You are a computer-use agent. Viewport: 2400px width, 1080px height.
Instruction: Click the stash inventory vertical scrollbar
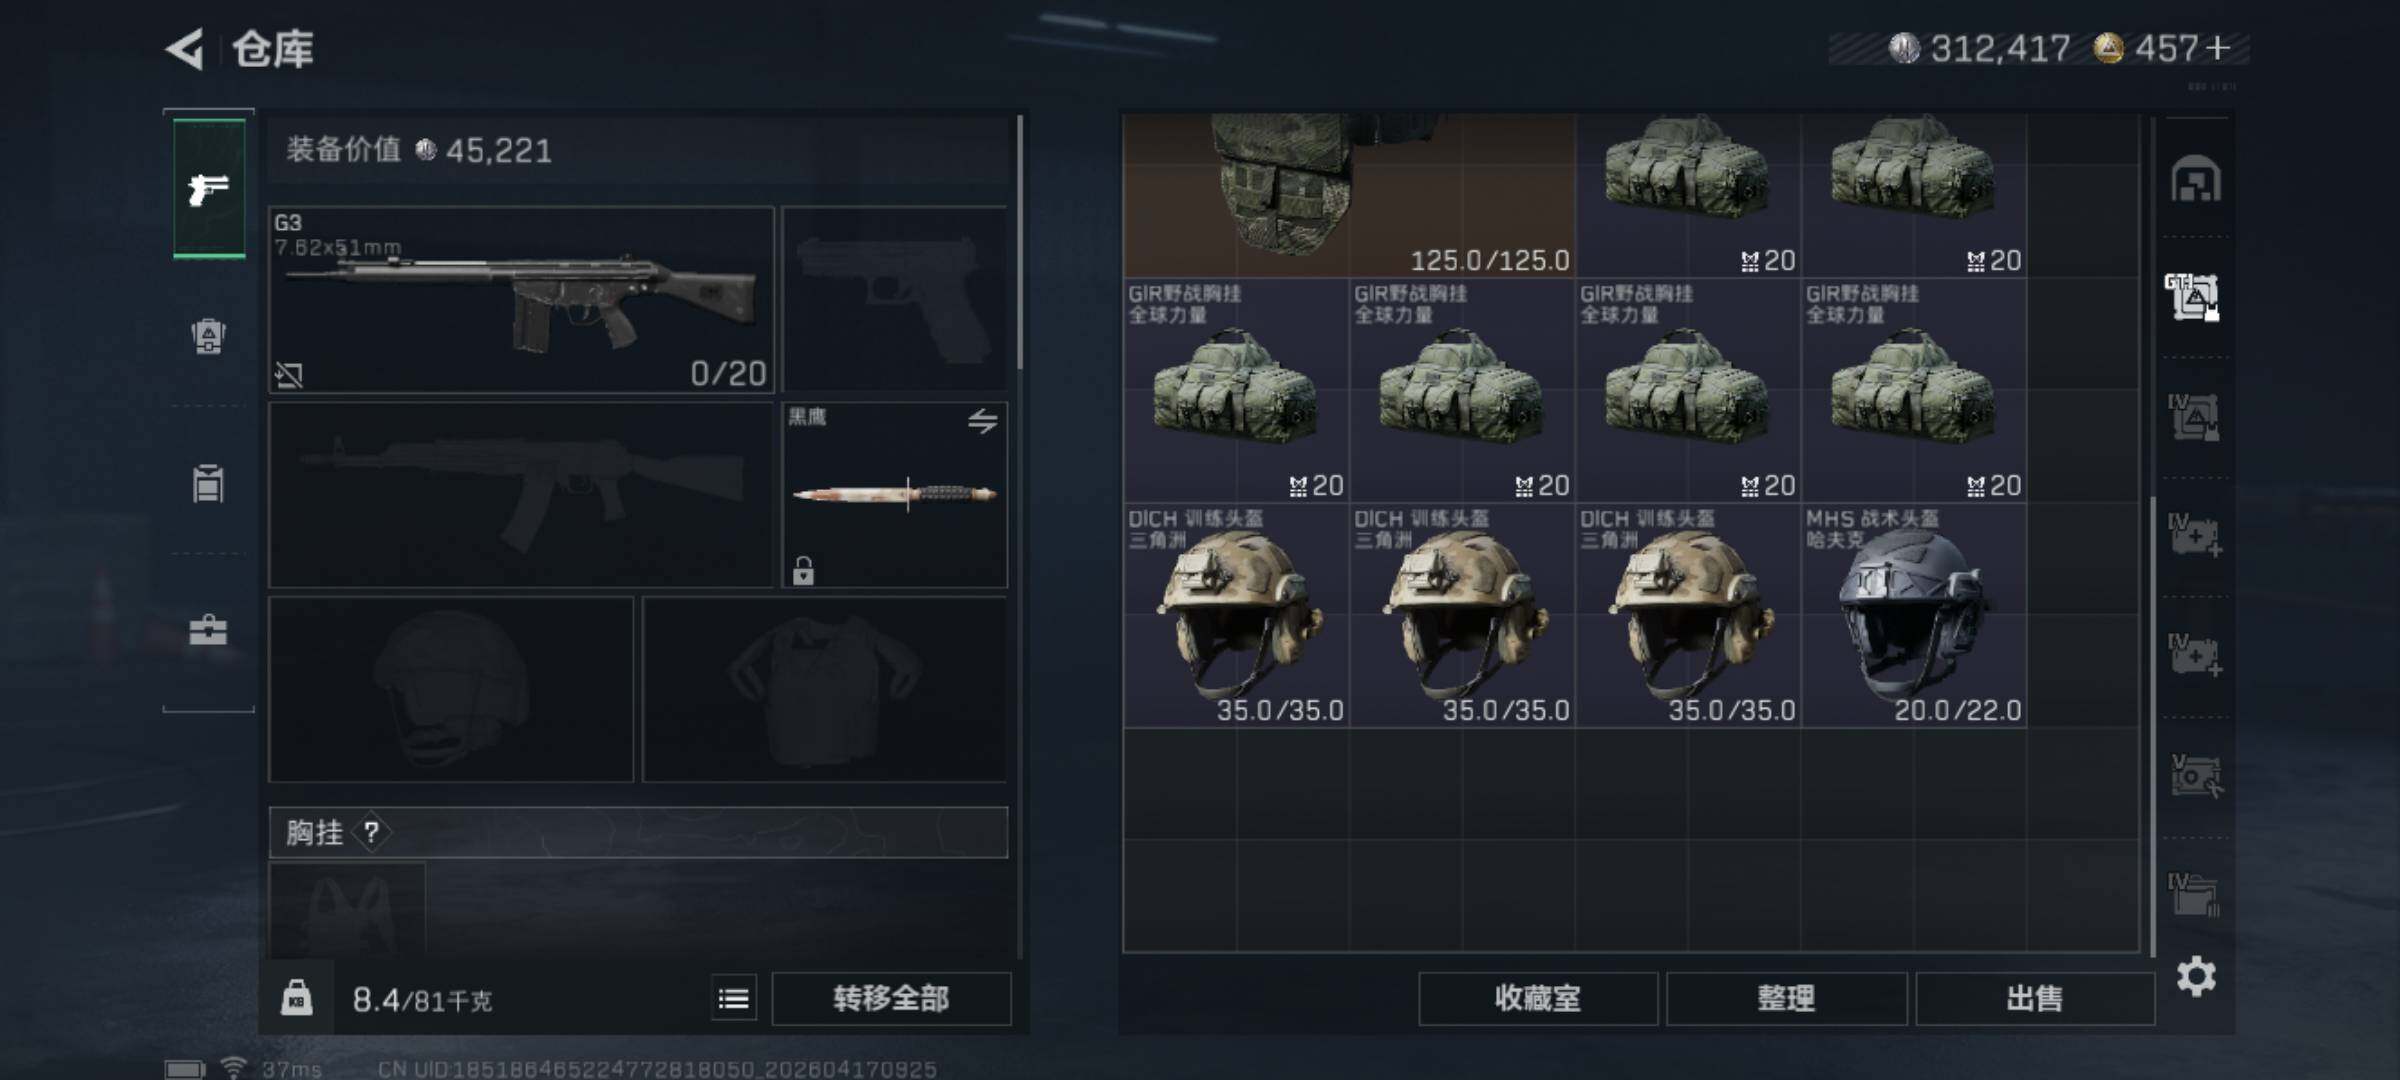[2153, 725]
